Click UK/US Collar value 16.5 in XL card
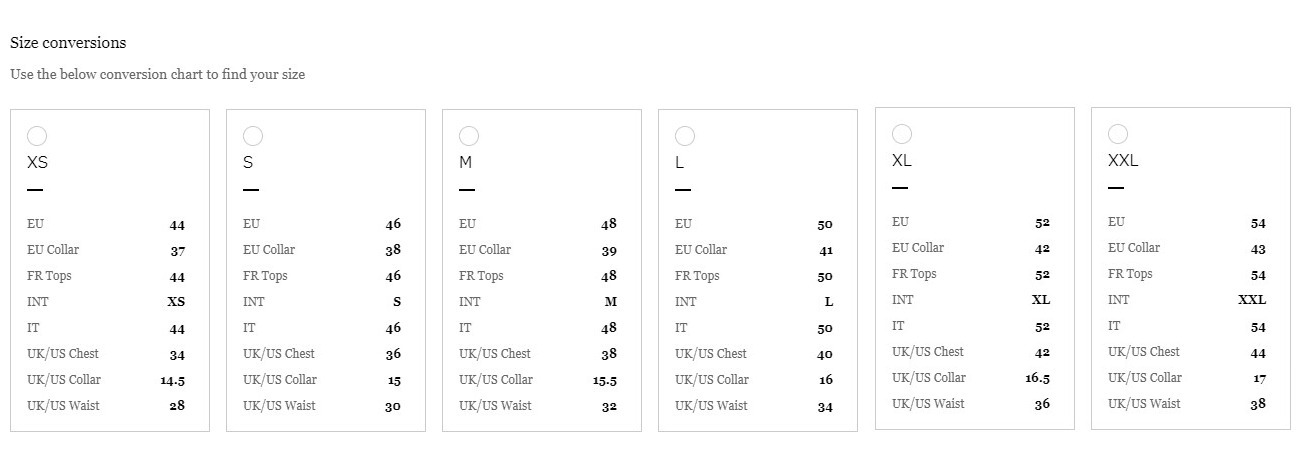This screenshot has height=453, width=1300. pyautogui.click(x=1037, y=378)
